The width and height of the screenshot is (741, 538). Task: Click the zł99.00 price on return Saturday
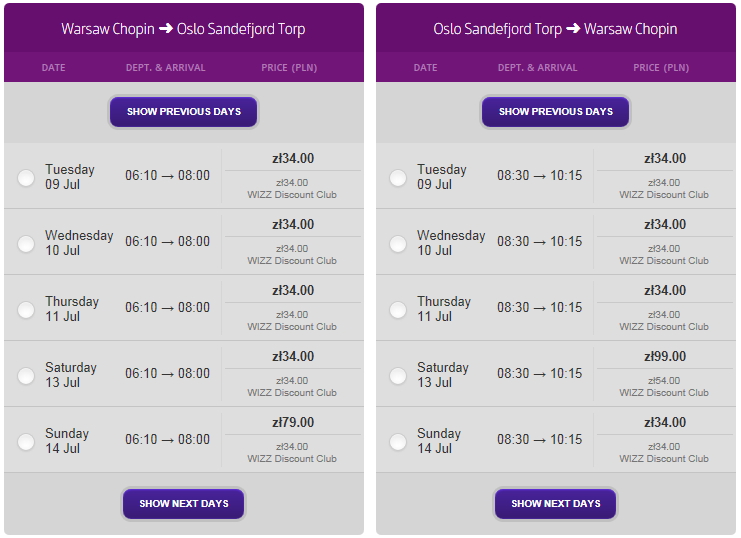coord(665,356)
